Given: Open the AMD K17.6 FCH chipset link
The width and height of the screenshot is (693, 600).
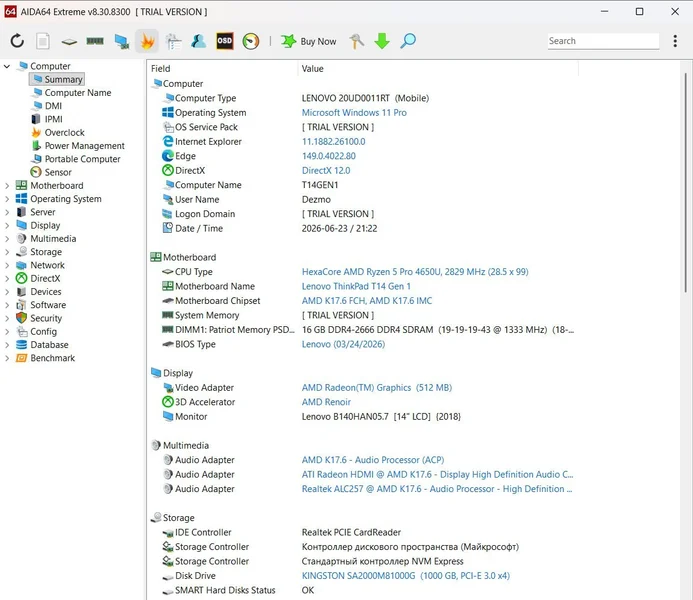Looking at the screenshot, I should pos(367,301).
